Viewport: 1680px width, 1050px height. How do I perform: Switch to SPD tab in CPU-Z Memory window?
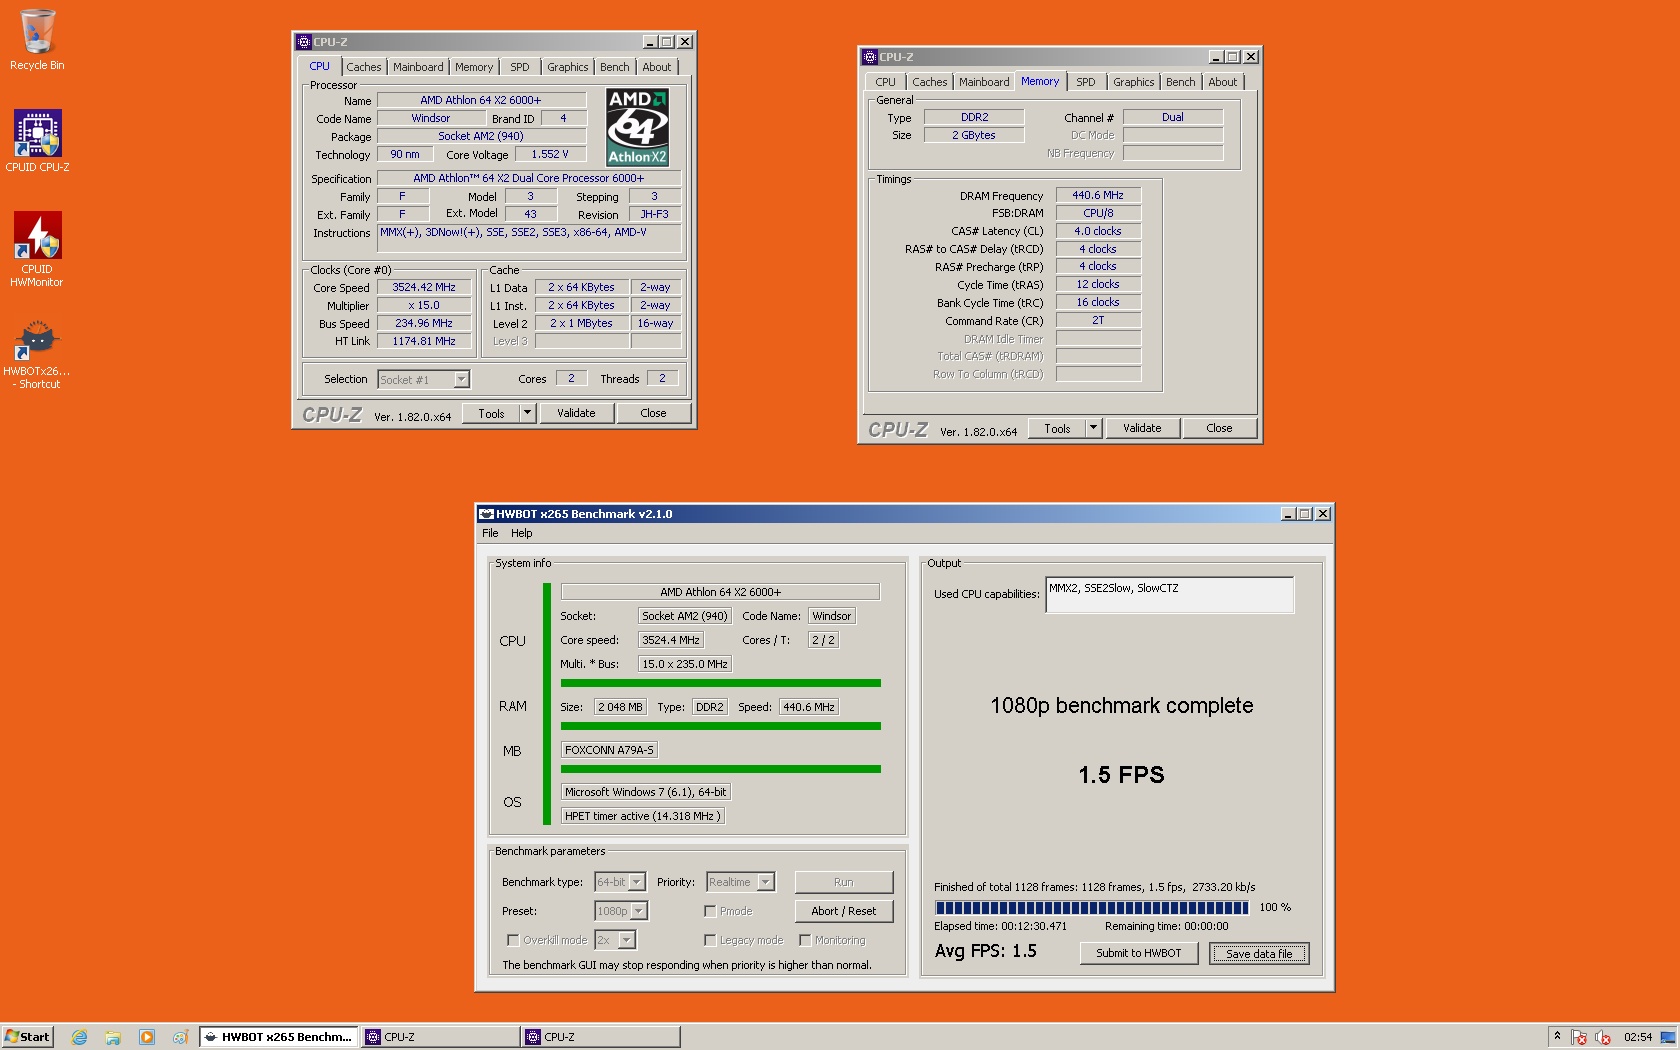coord(1086,82)
